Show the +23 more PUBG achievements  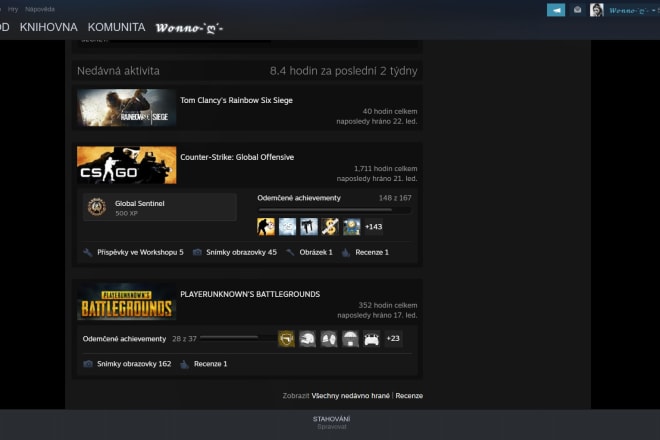click(393, 339)
